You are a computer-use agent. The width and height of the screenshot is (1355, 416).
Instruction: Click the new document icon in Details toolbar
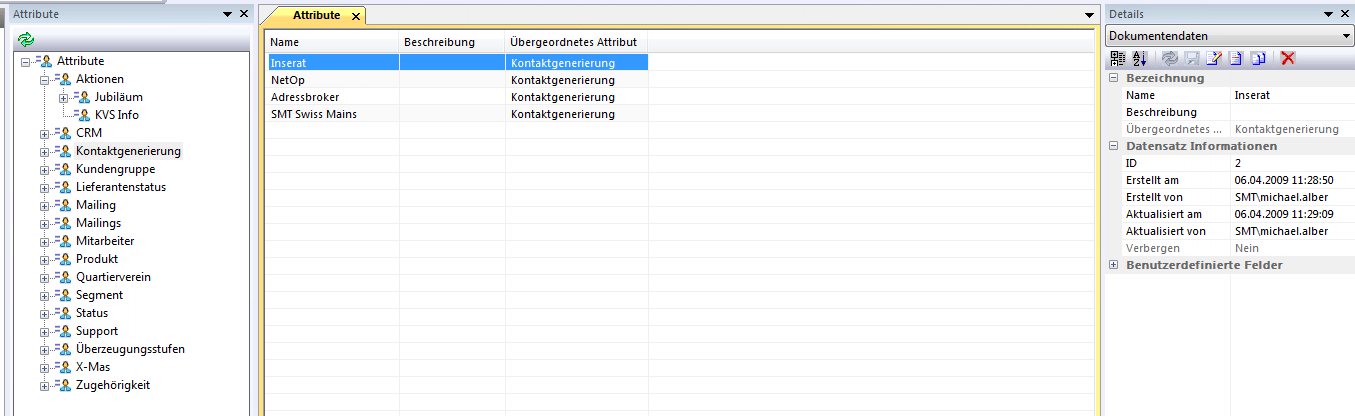coord(1236,58)
